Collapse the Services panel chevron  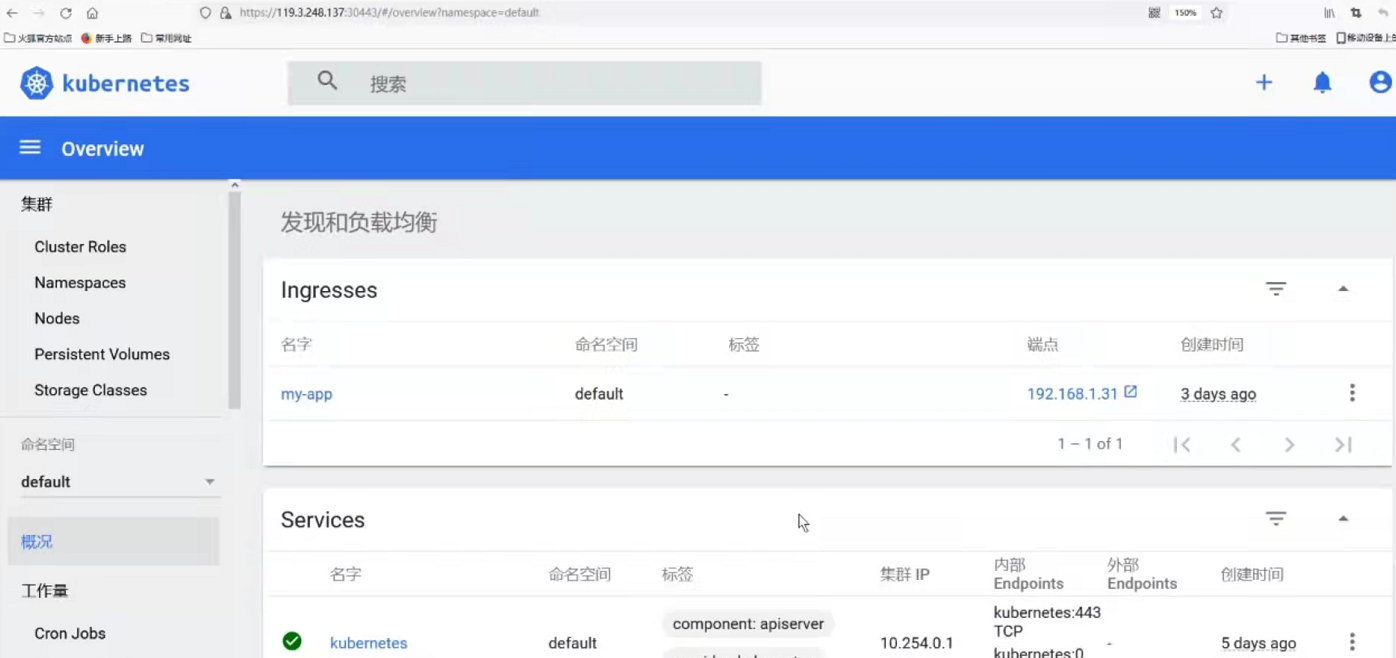tap(1344, 517)
